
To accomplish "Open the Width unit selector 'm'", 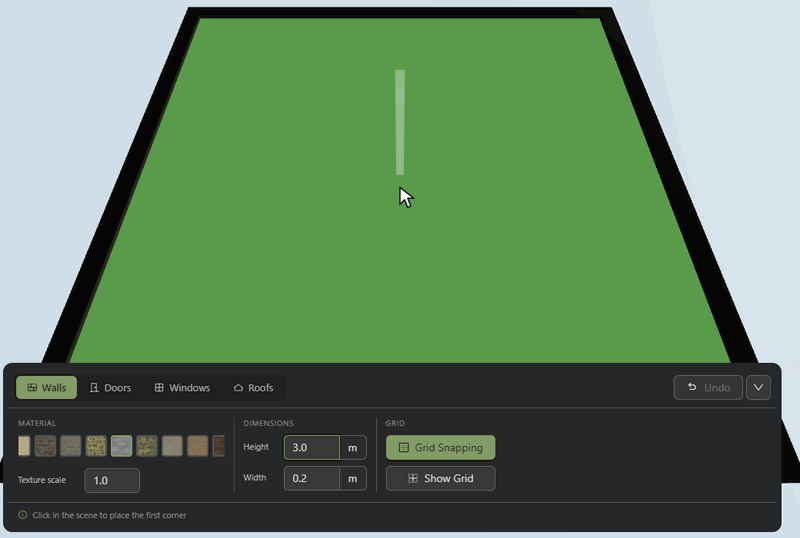I will pos(353,478).
